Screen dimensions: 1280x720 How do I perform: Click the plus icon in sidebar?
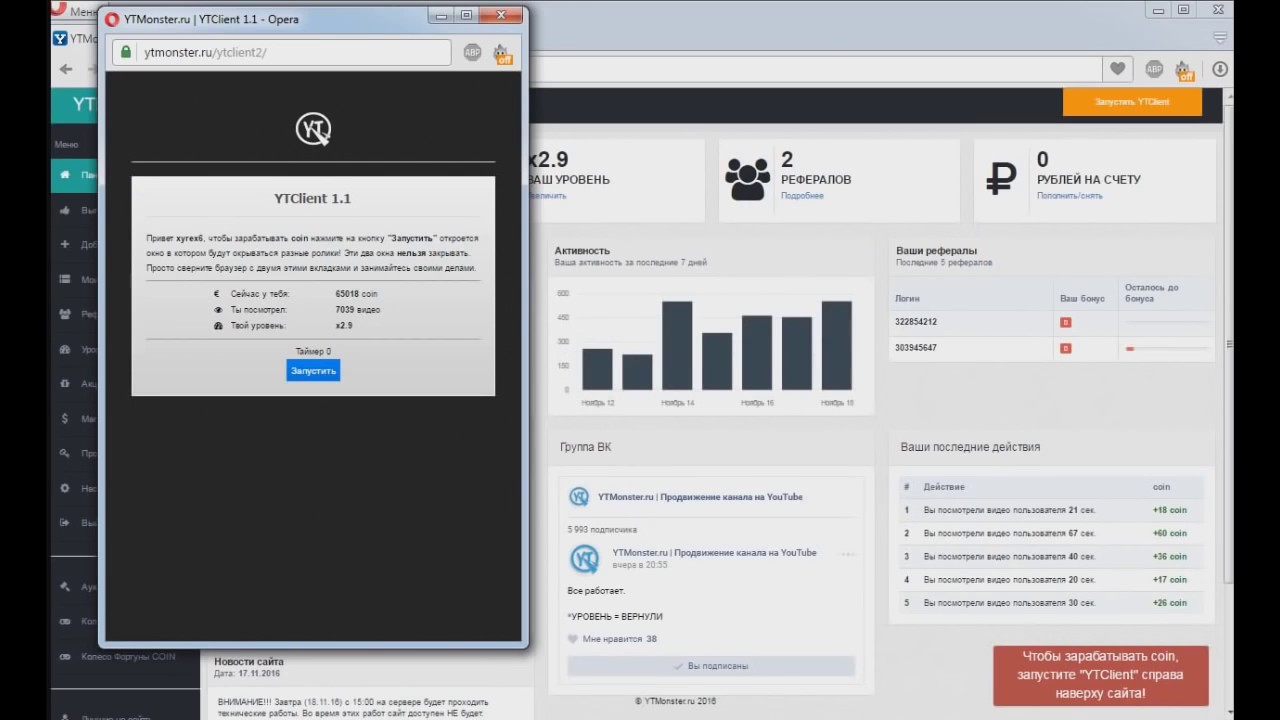64,244
